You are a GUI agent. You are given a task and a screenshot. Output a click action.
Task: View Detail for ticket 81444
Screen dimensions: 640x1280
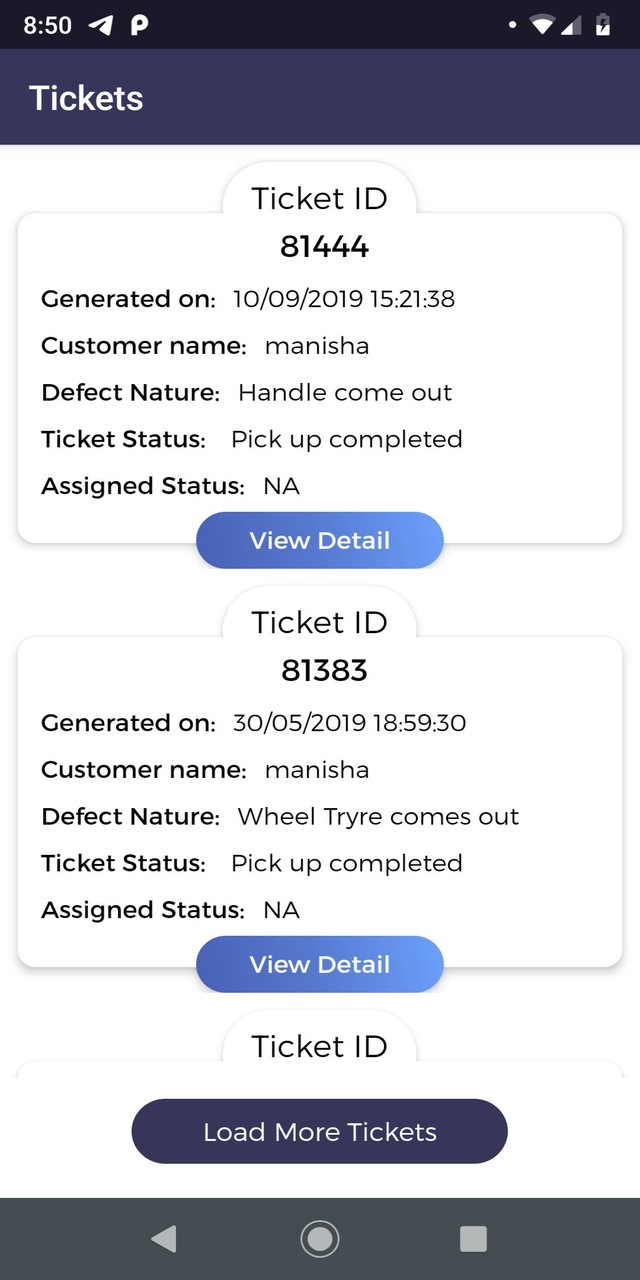(320, 541)
